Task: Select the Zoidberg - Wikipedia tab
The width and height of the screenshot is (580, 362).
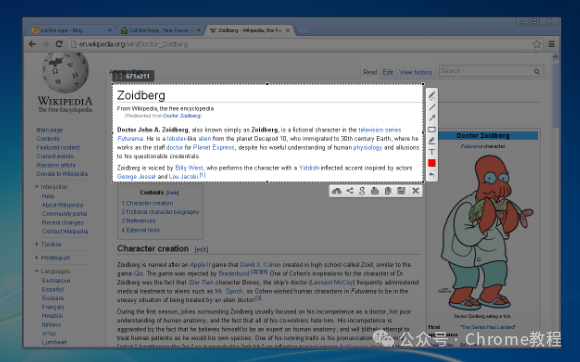Action: (249, 30)
